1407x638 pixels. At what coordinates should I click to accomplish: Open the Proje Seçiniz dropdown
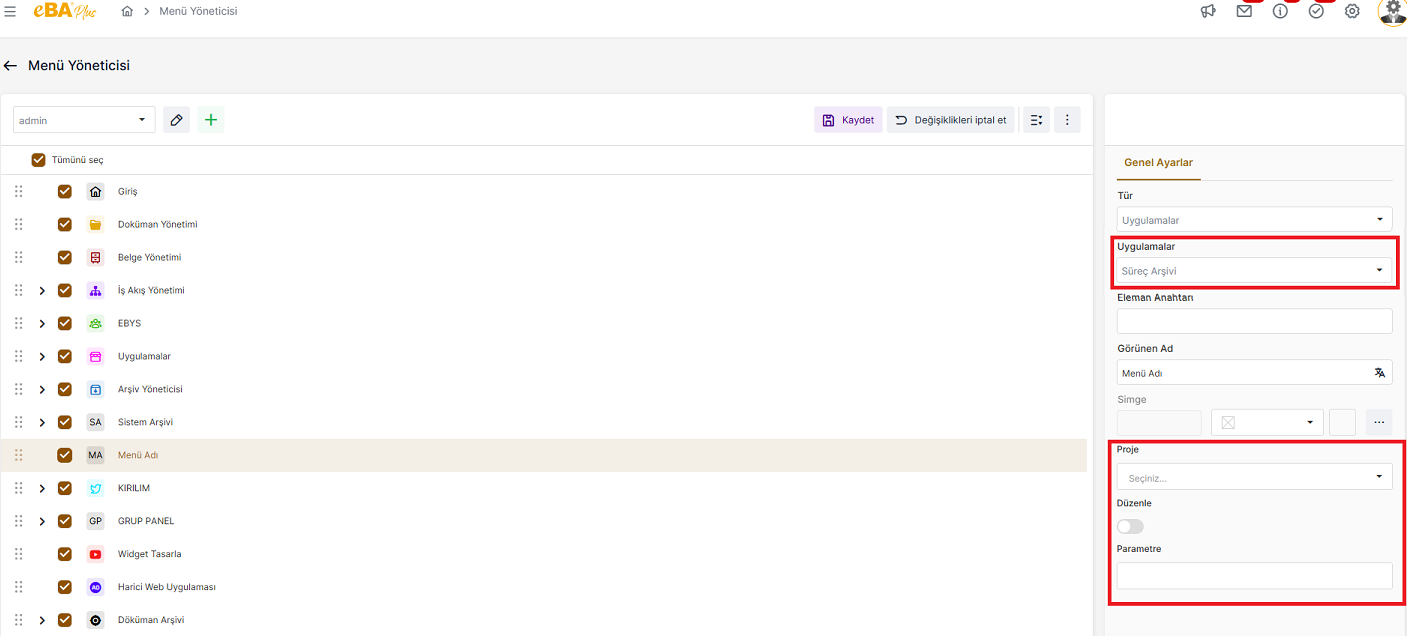pyautogui.click(x=1254, y=477)
